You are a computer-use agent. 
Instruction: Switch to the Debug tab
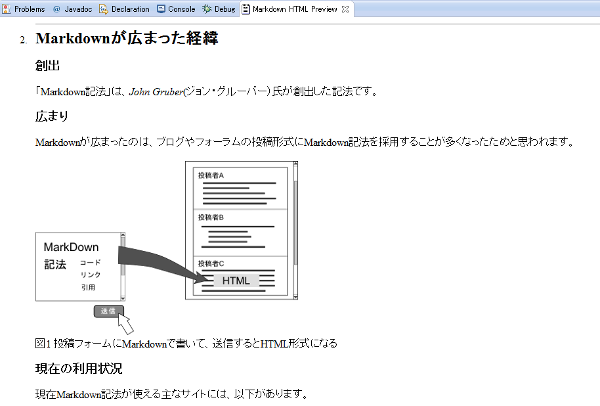tap(219, 9)
